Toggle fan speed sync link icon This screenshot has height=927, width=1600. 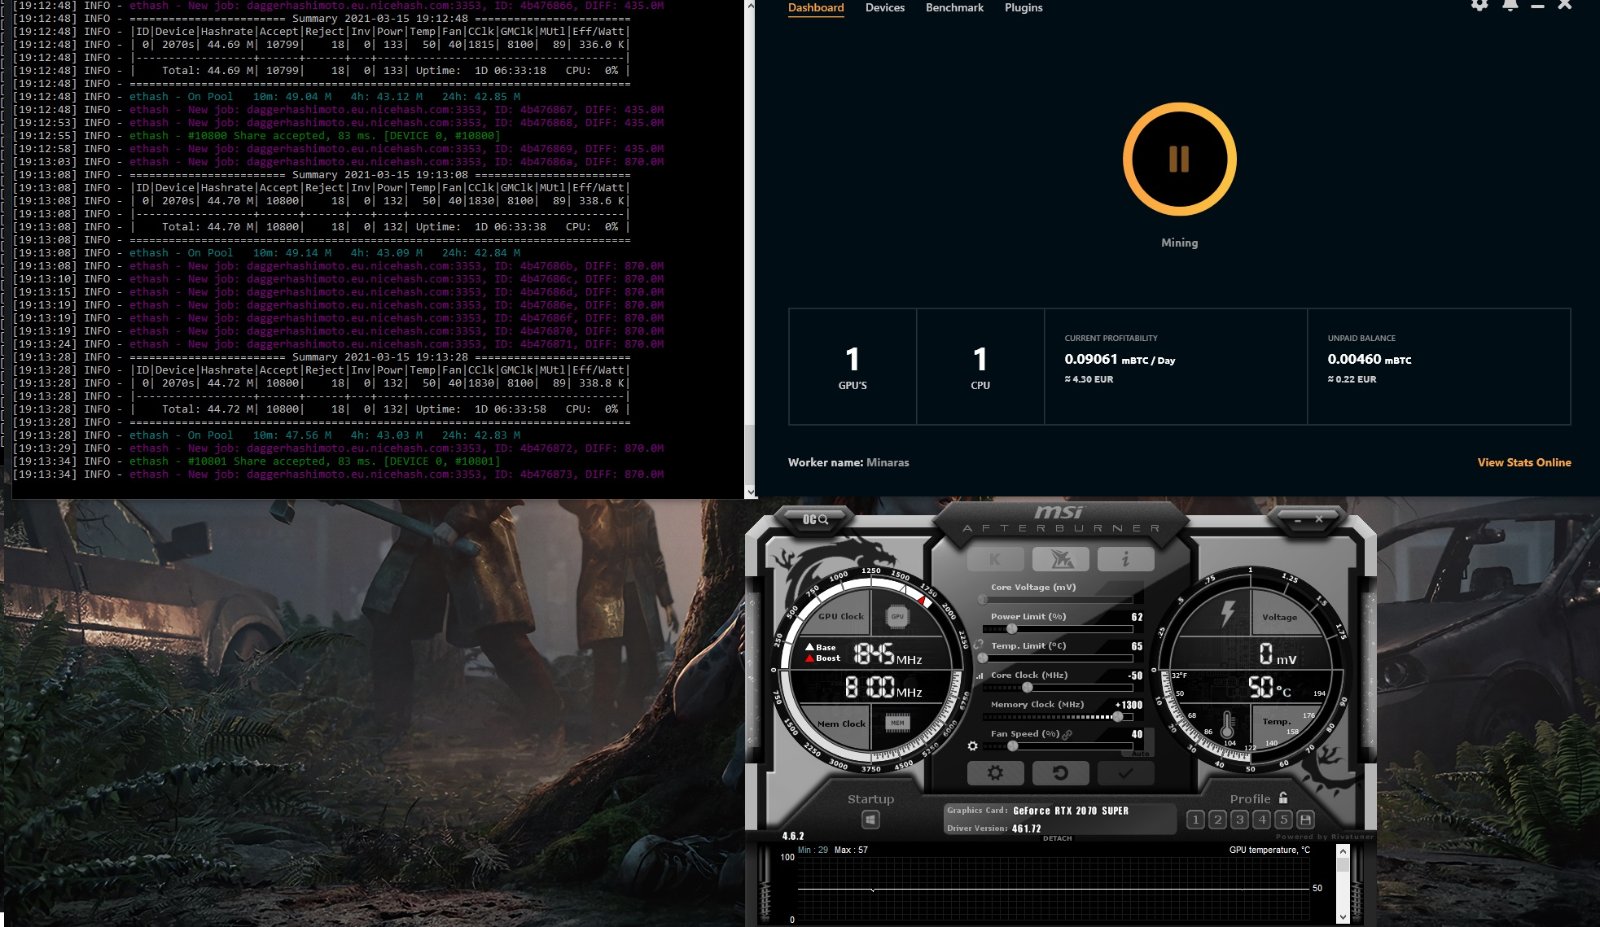point(1068,735)
